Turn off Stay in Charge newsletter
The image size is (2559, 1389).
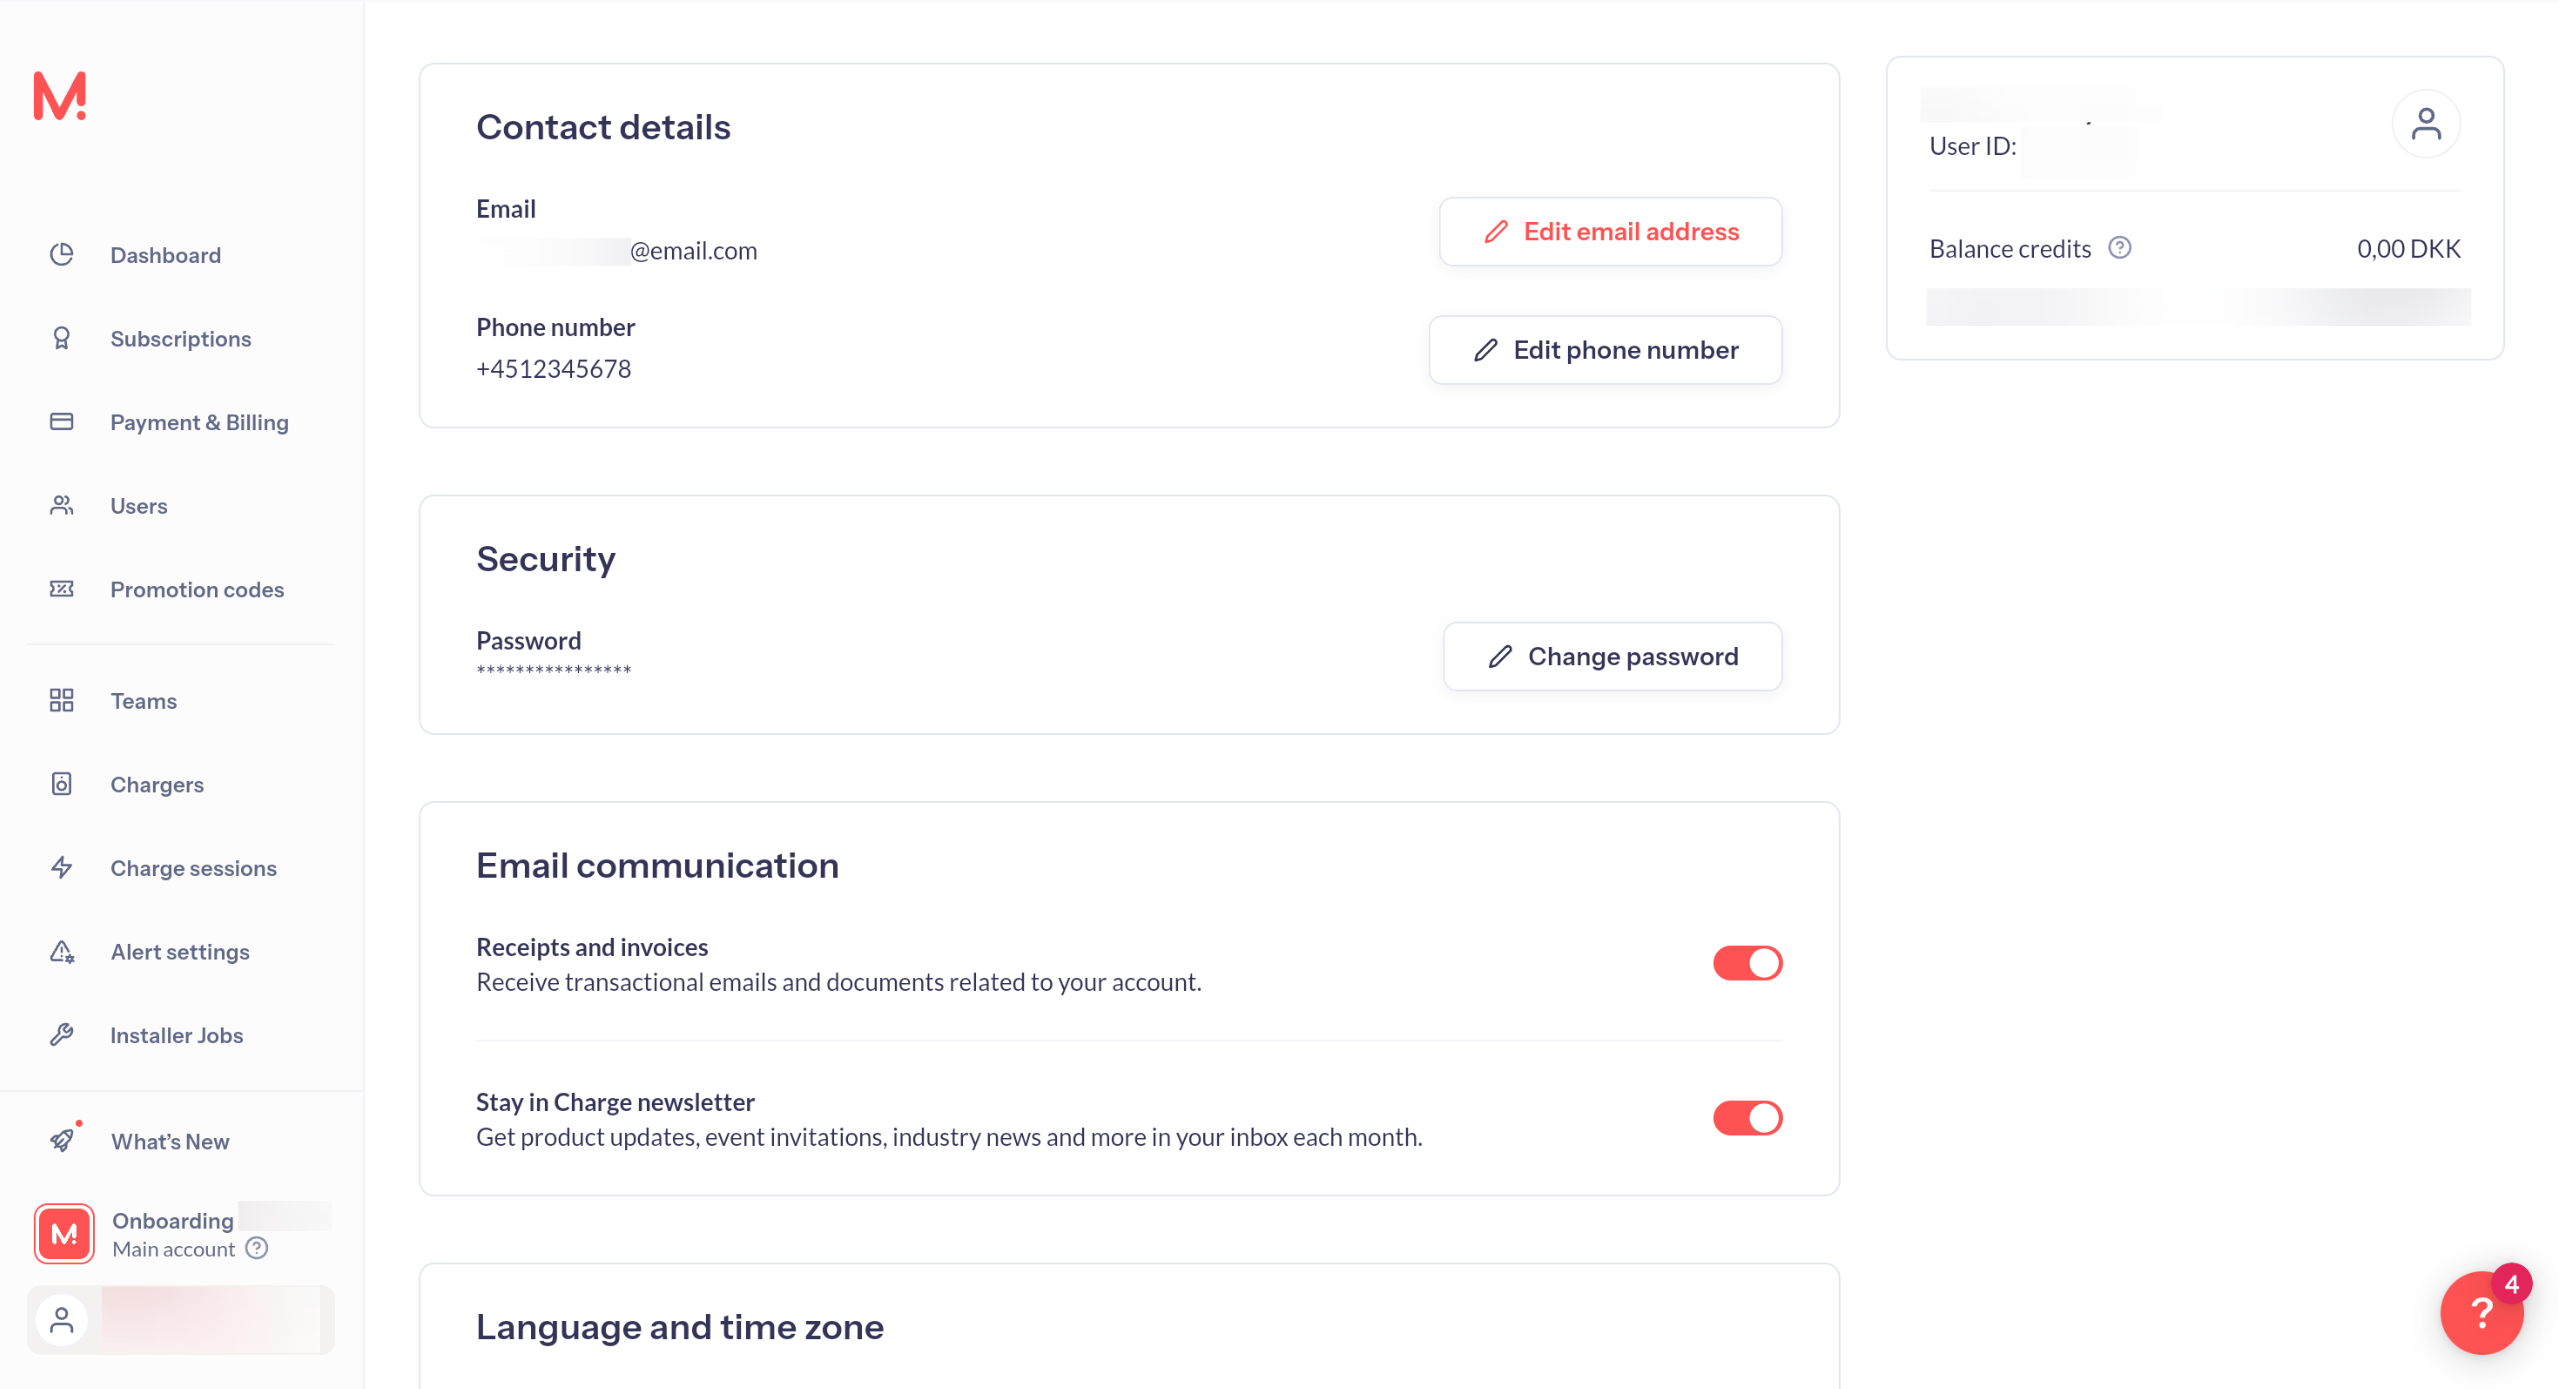pyautogui.click(x=1746, y=1118)
